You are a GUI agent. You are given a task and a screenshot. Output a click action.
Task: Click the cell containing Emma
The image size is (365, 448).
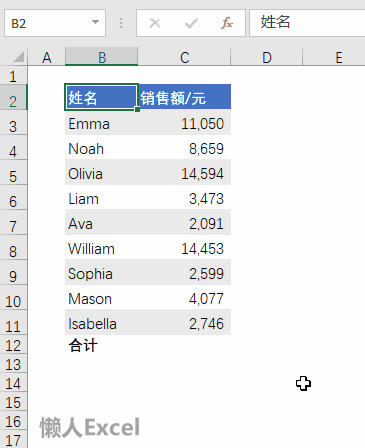point(101,122)
